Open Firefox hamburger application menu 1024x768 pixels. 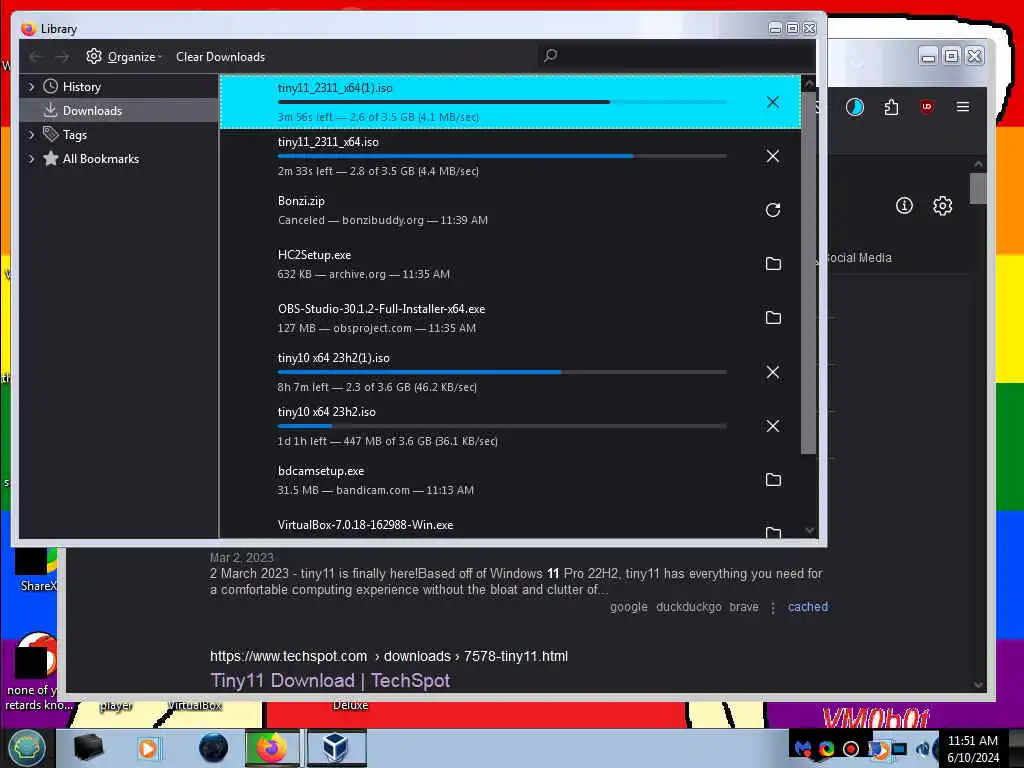coord(963,107)
